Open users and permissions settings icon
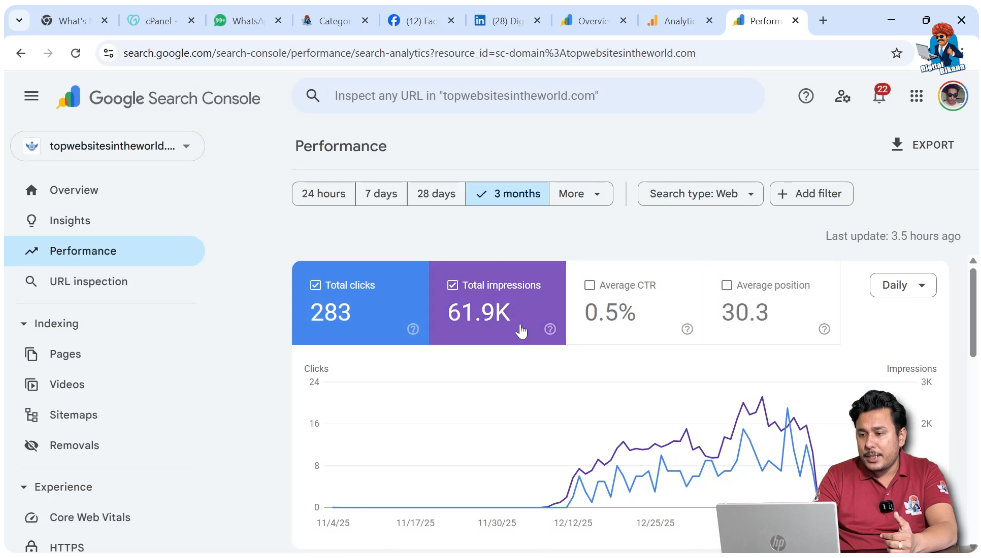The height and width of the screenshot is (558, 981). pyautogui.click(x=842, y=96)
